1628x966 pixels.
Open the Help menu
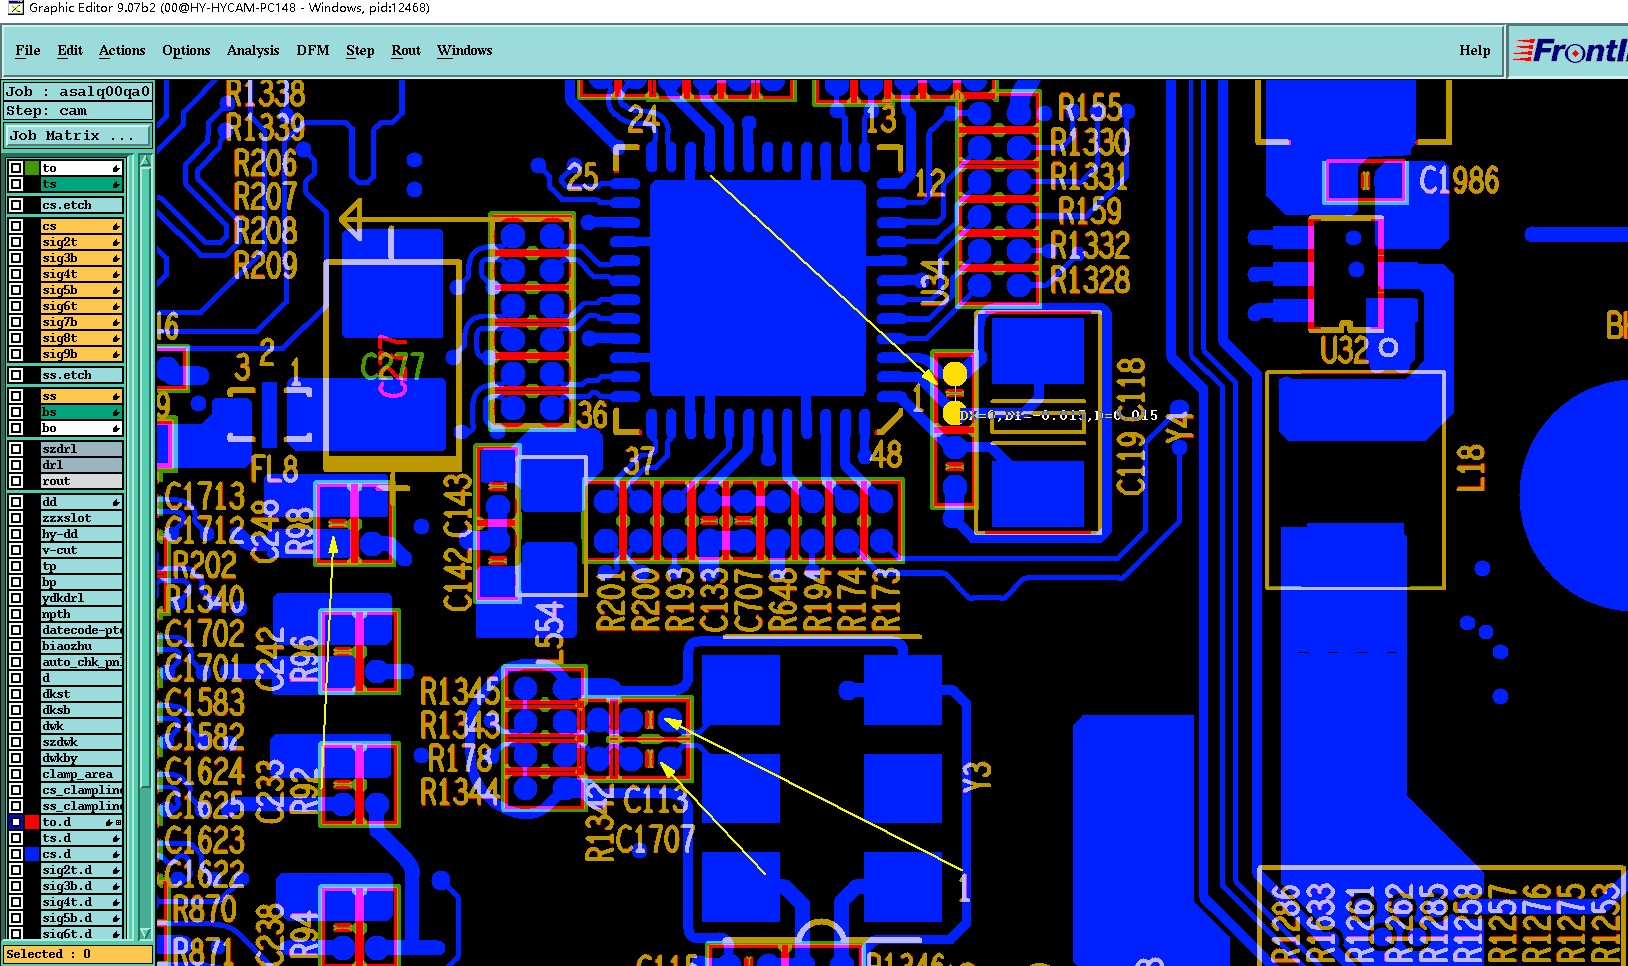pyautogui.click(x=1475, y=50)
